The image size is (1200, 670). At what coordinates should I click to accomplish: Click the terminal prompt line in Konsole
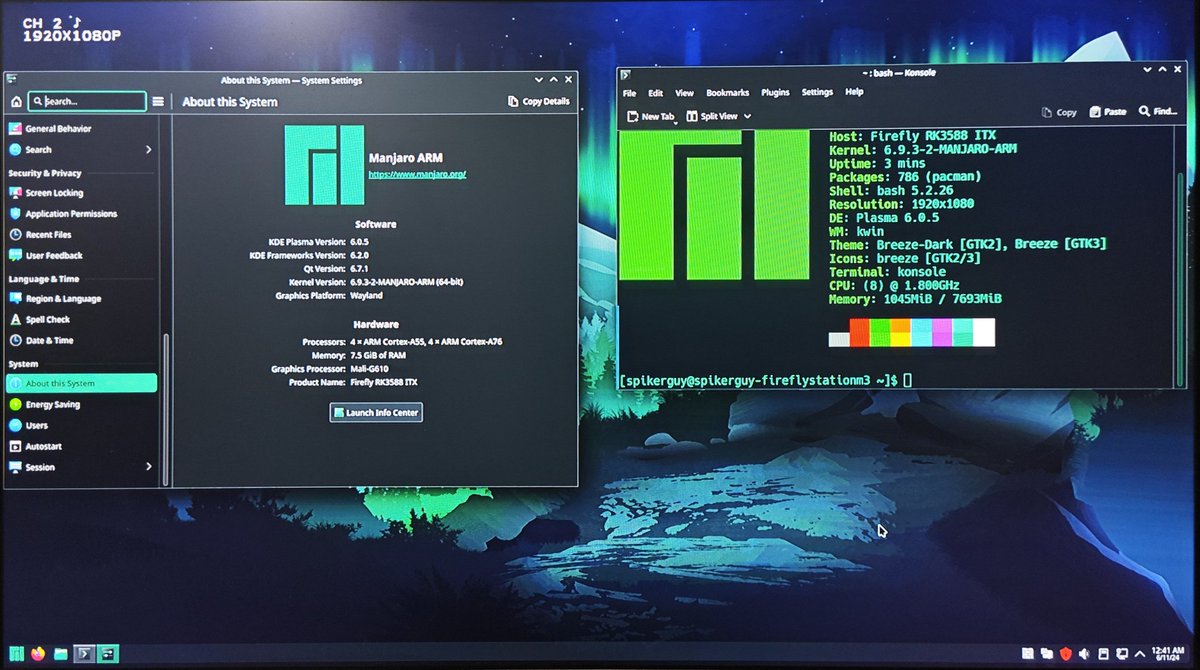(766, 380)
